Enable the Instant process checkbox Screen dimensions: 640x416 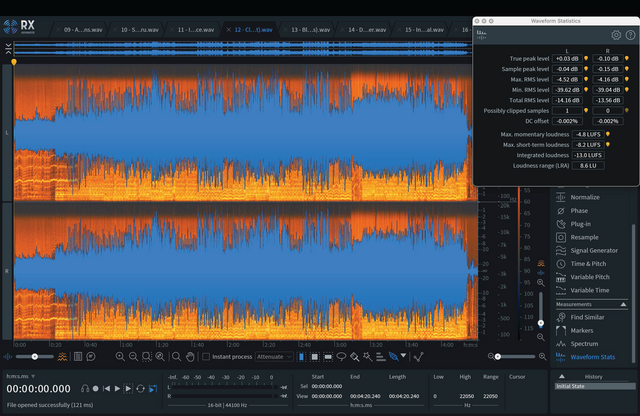click(x=206, y=356)
